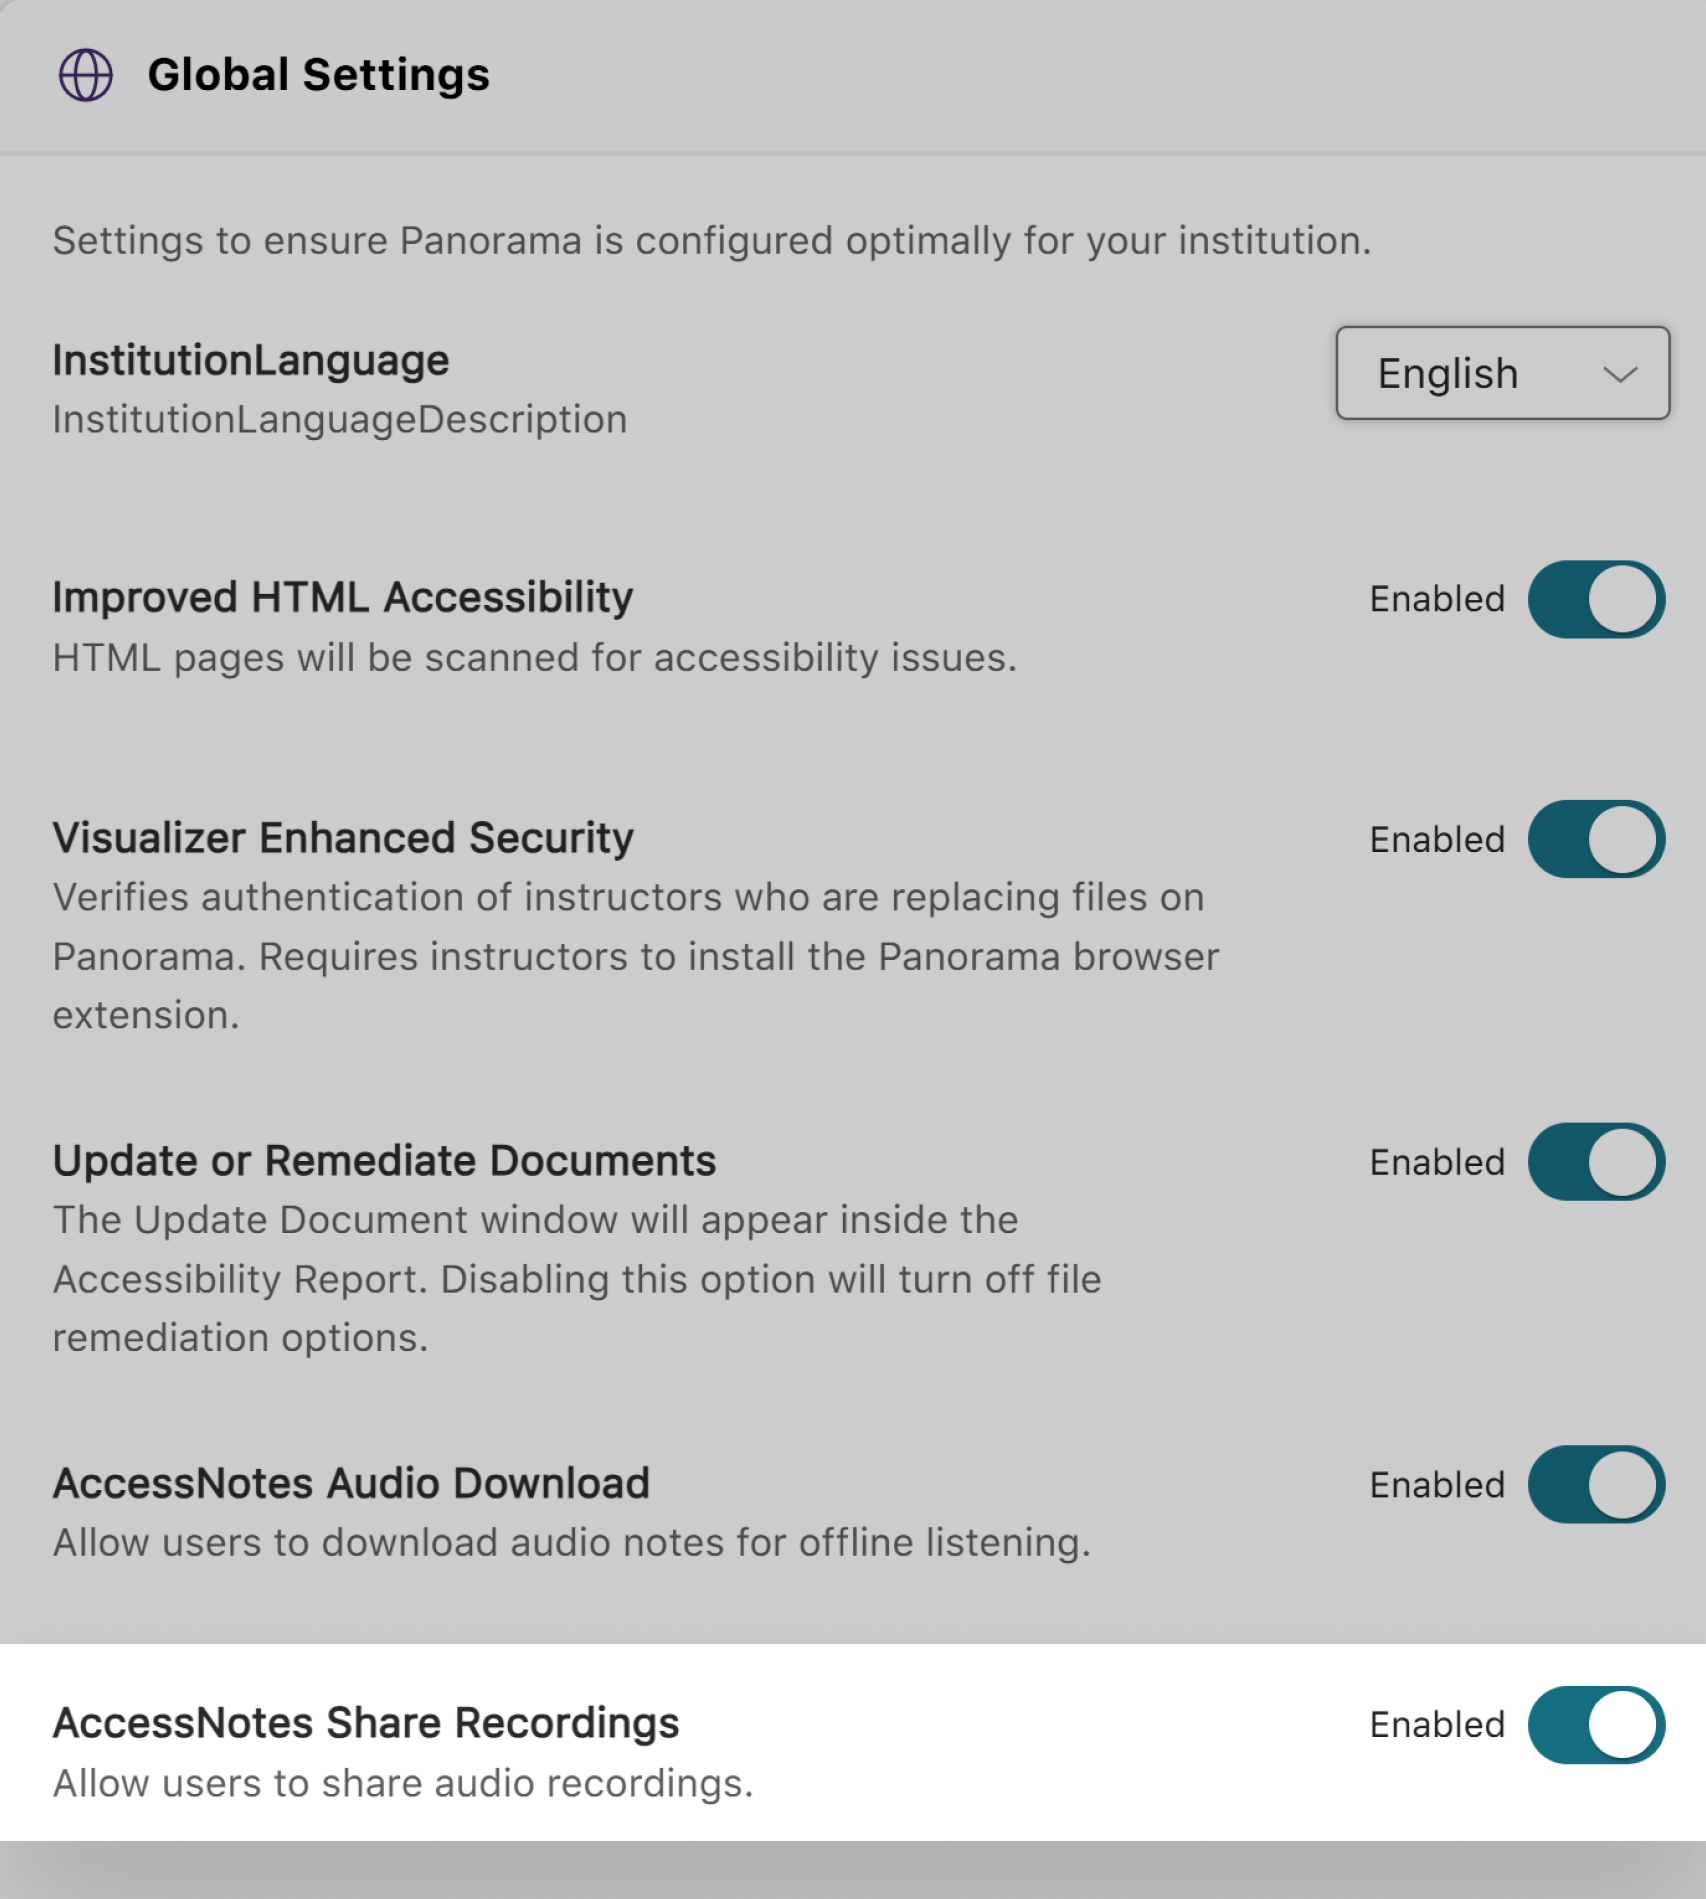Click the Visualizer Enhanced Security title
This screenshot has height=1899, width=1706.
(342, 838)
